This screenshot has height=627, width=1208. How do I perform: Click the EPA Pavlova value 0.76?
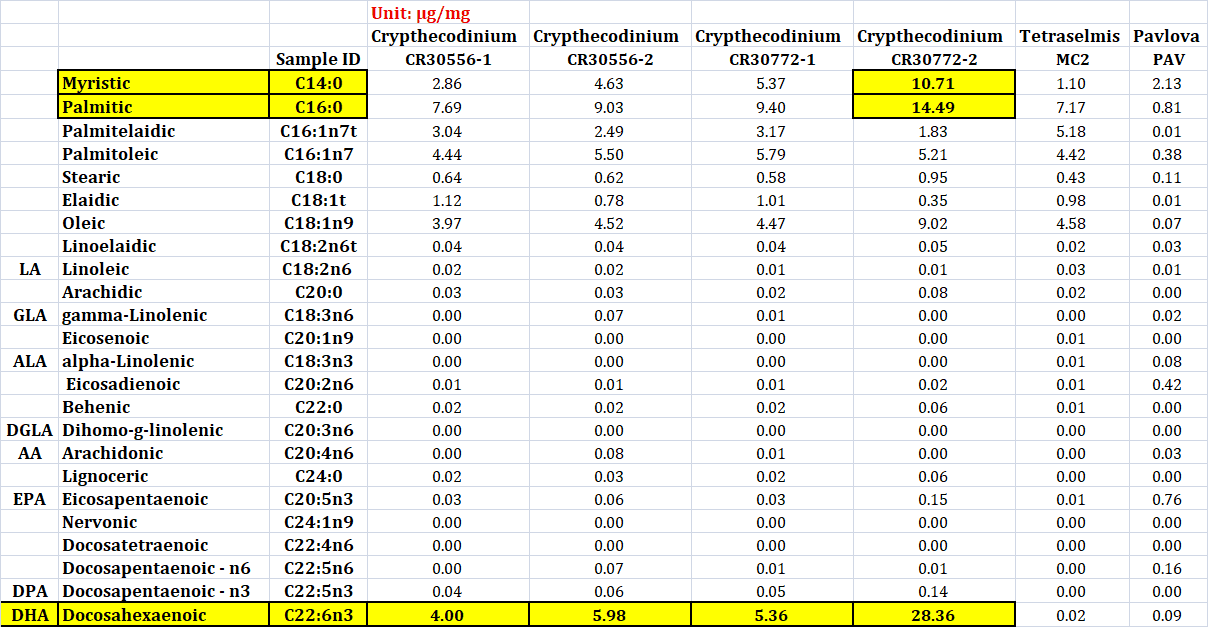(1167, 499)
